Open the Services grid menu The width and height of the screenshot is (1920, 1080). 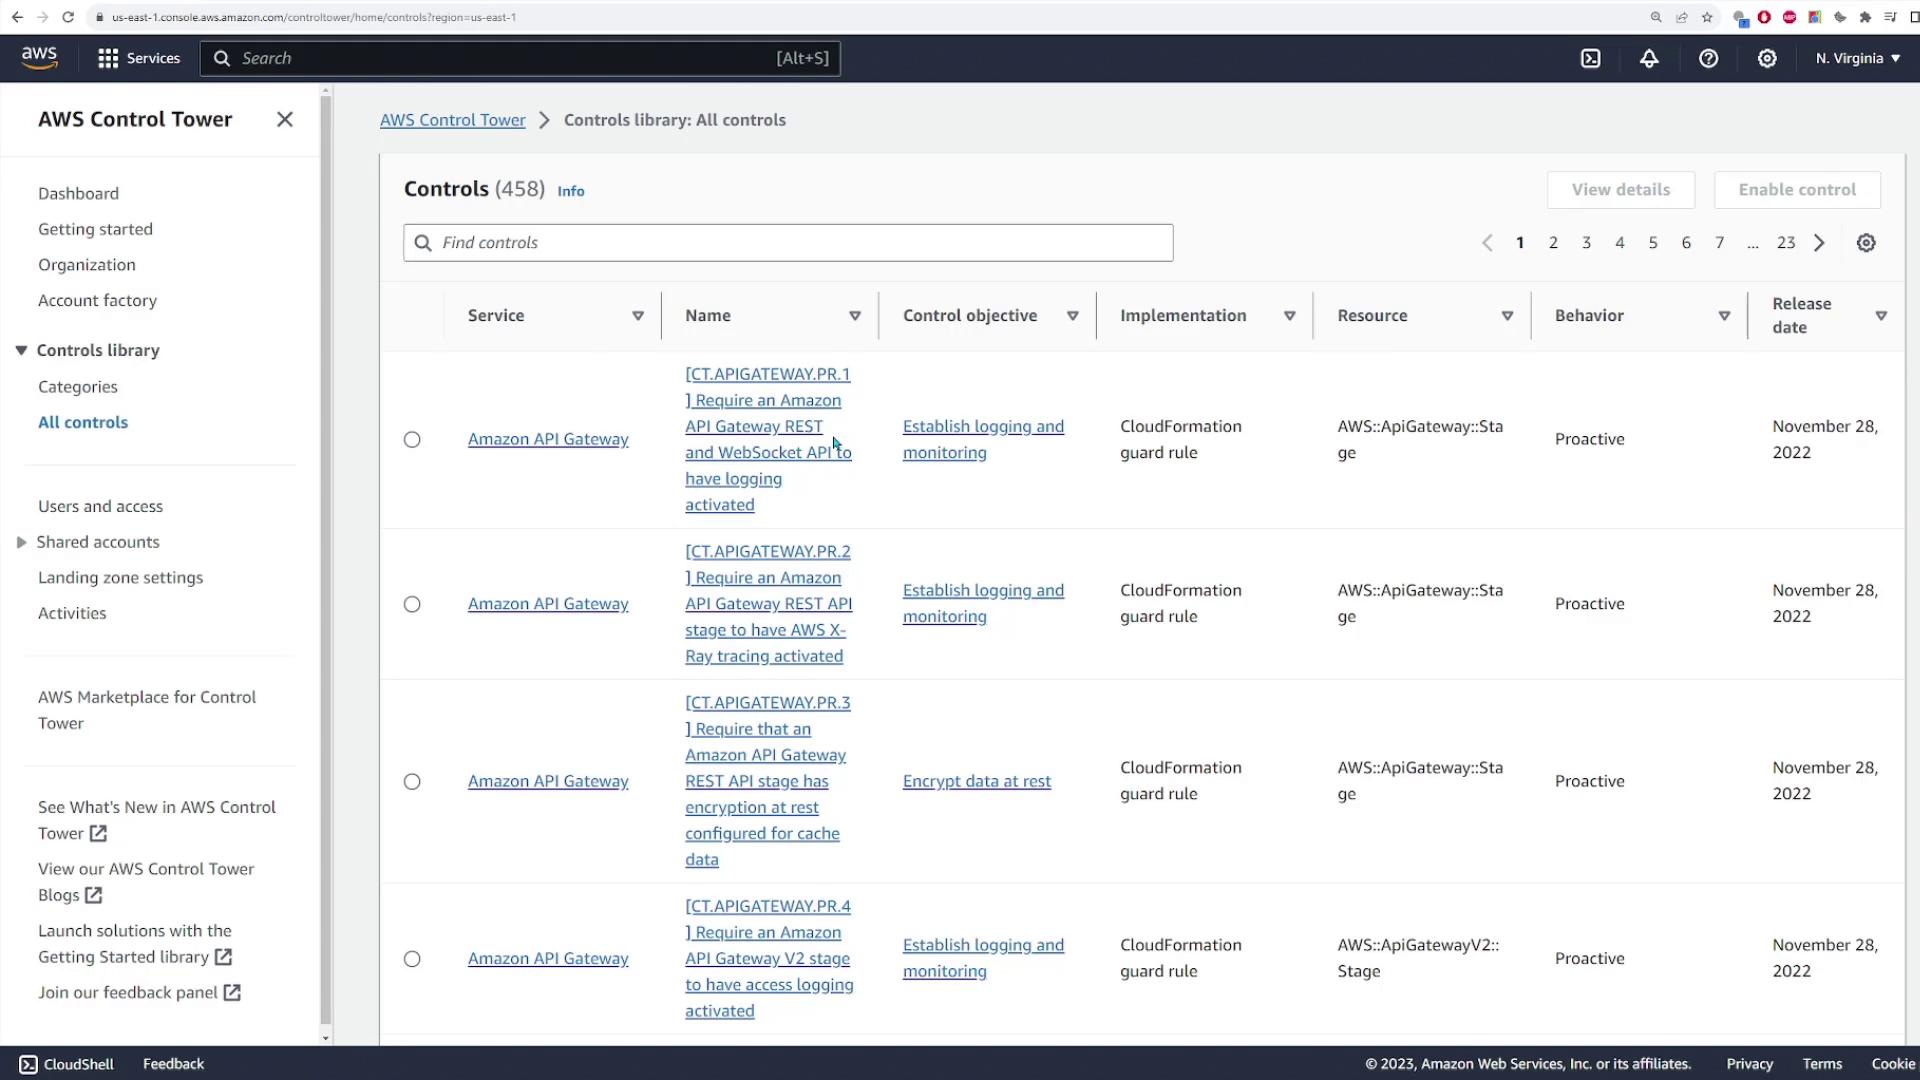[139, 59]
